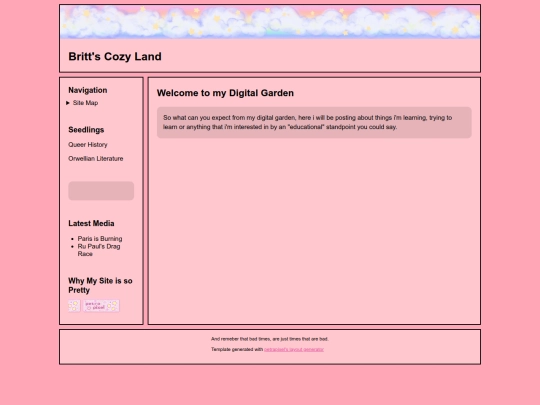
Task: Click the empty rounded box in sidebar
Action: pos(101,191)
